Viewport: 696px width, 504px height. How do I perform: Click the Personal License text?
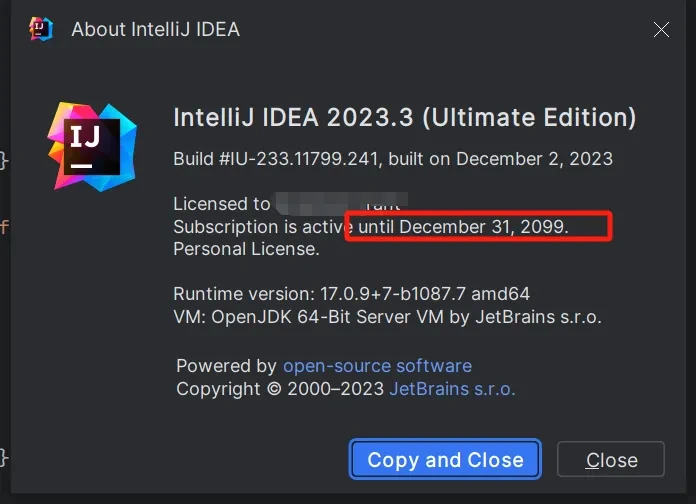point(246,249)
